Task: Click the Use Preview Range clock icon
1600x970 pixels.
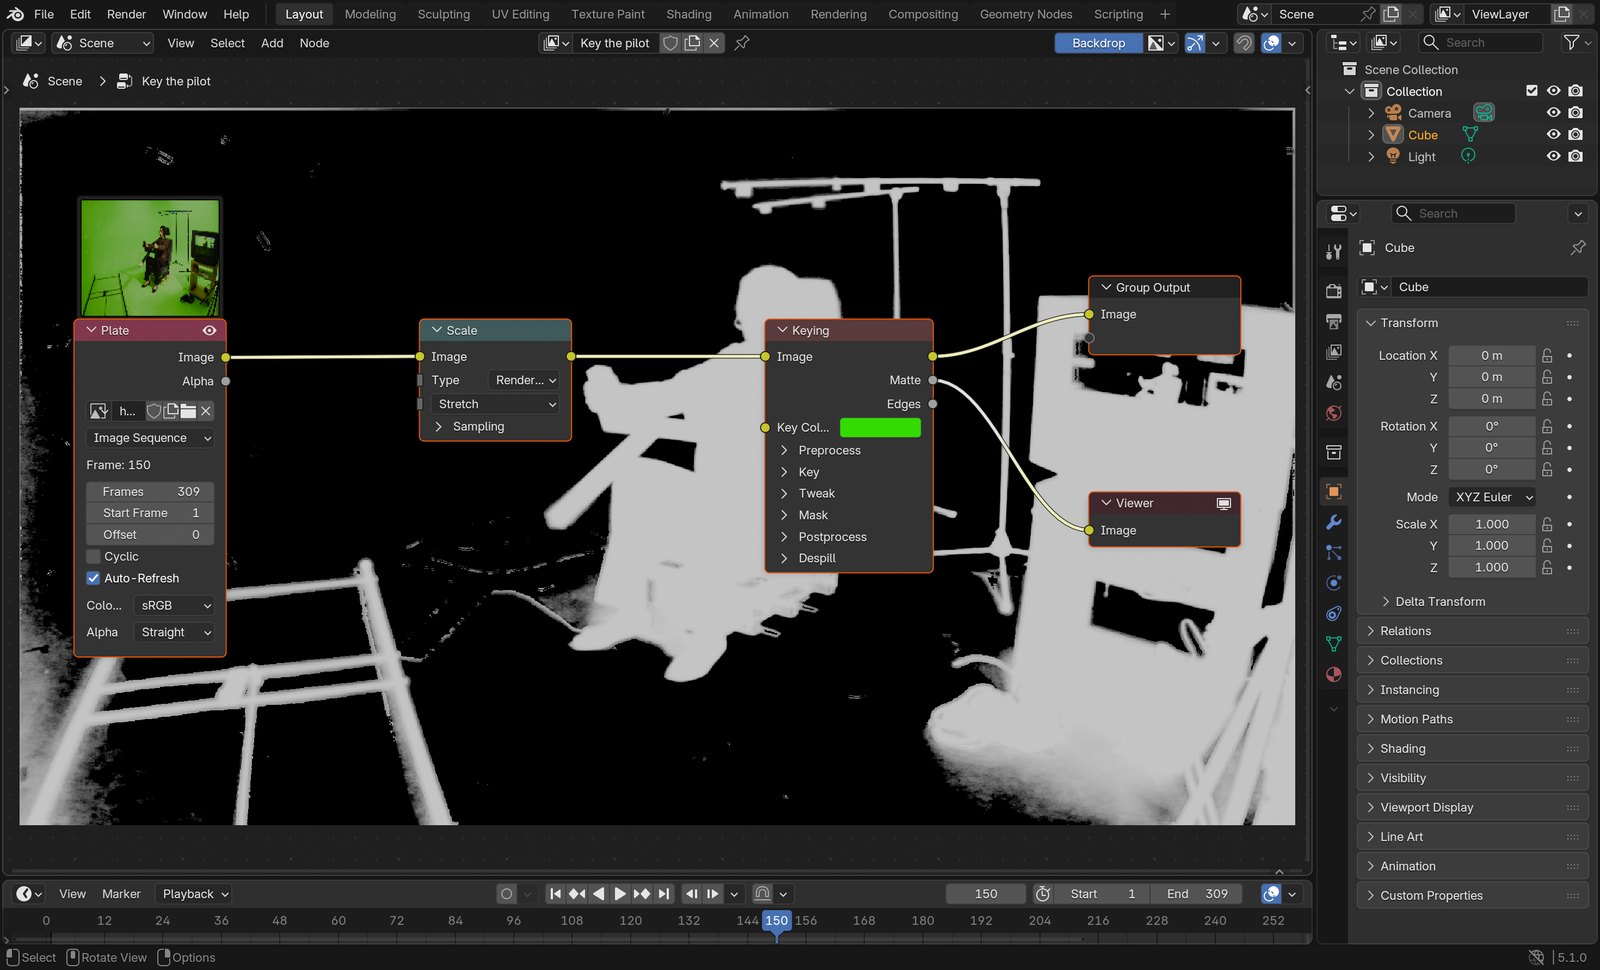Action: click(1042, 894)
